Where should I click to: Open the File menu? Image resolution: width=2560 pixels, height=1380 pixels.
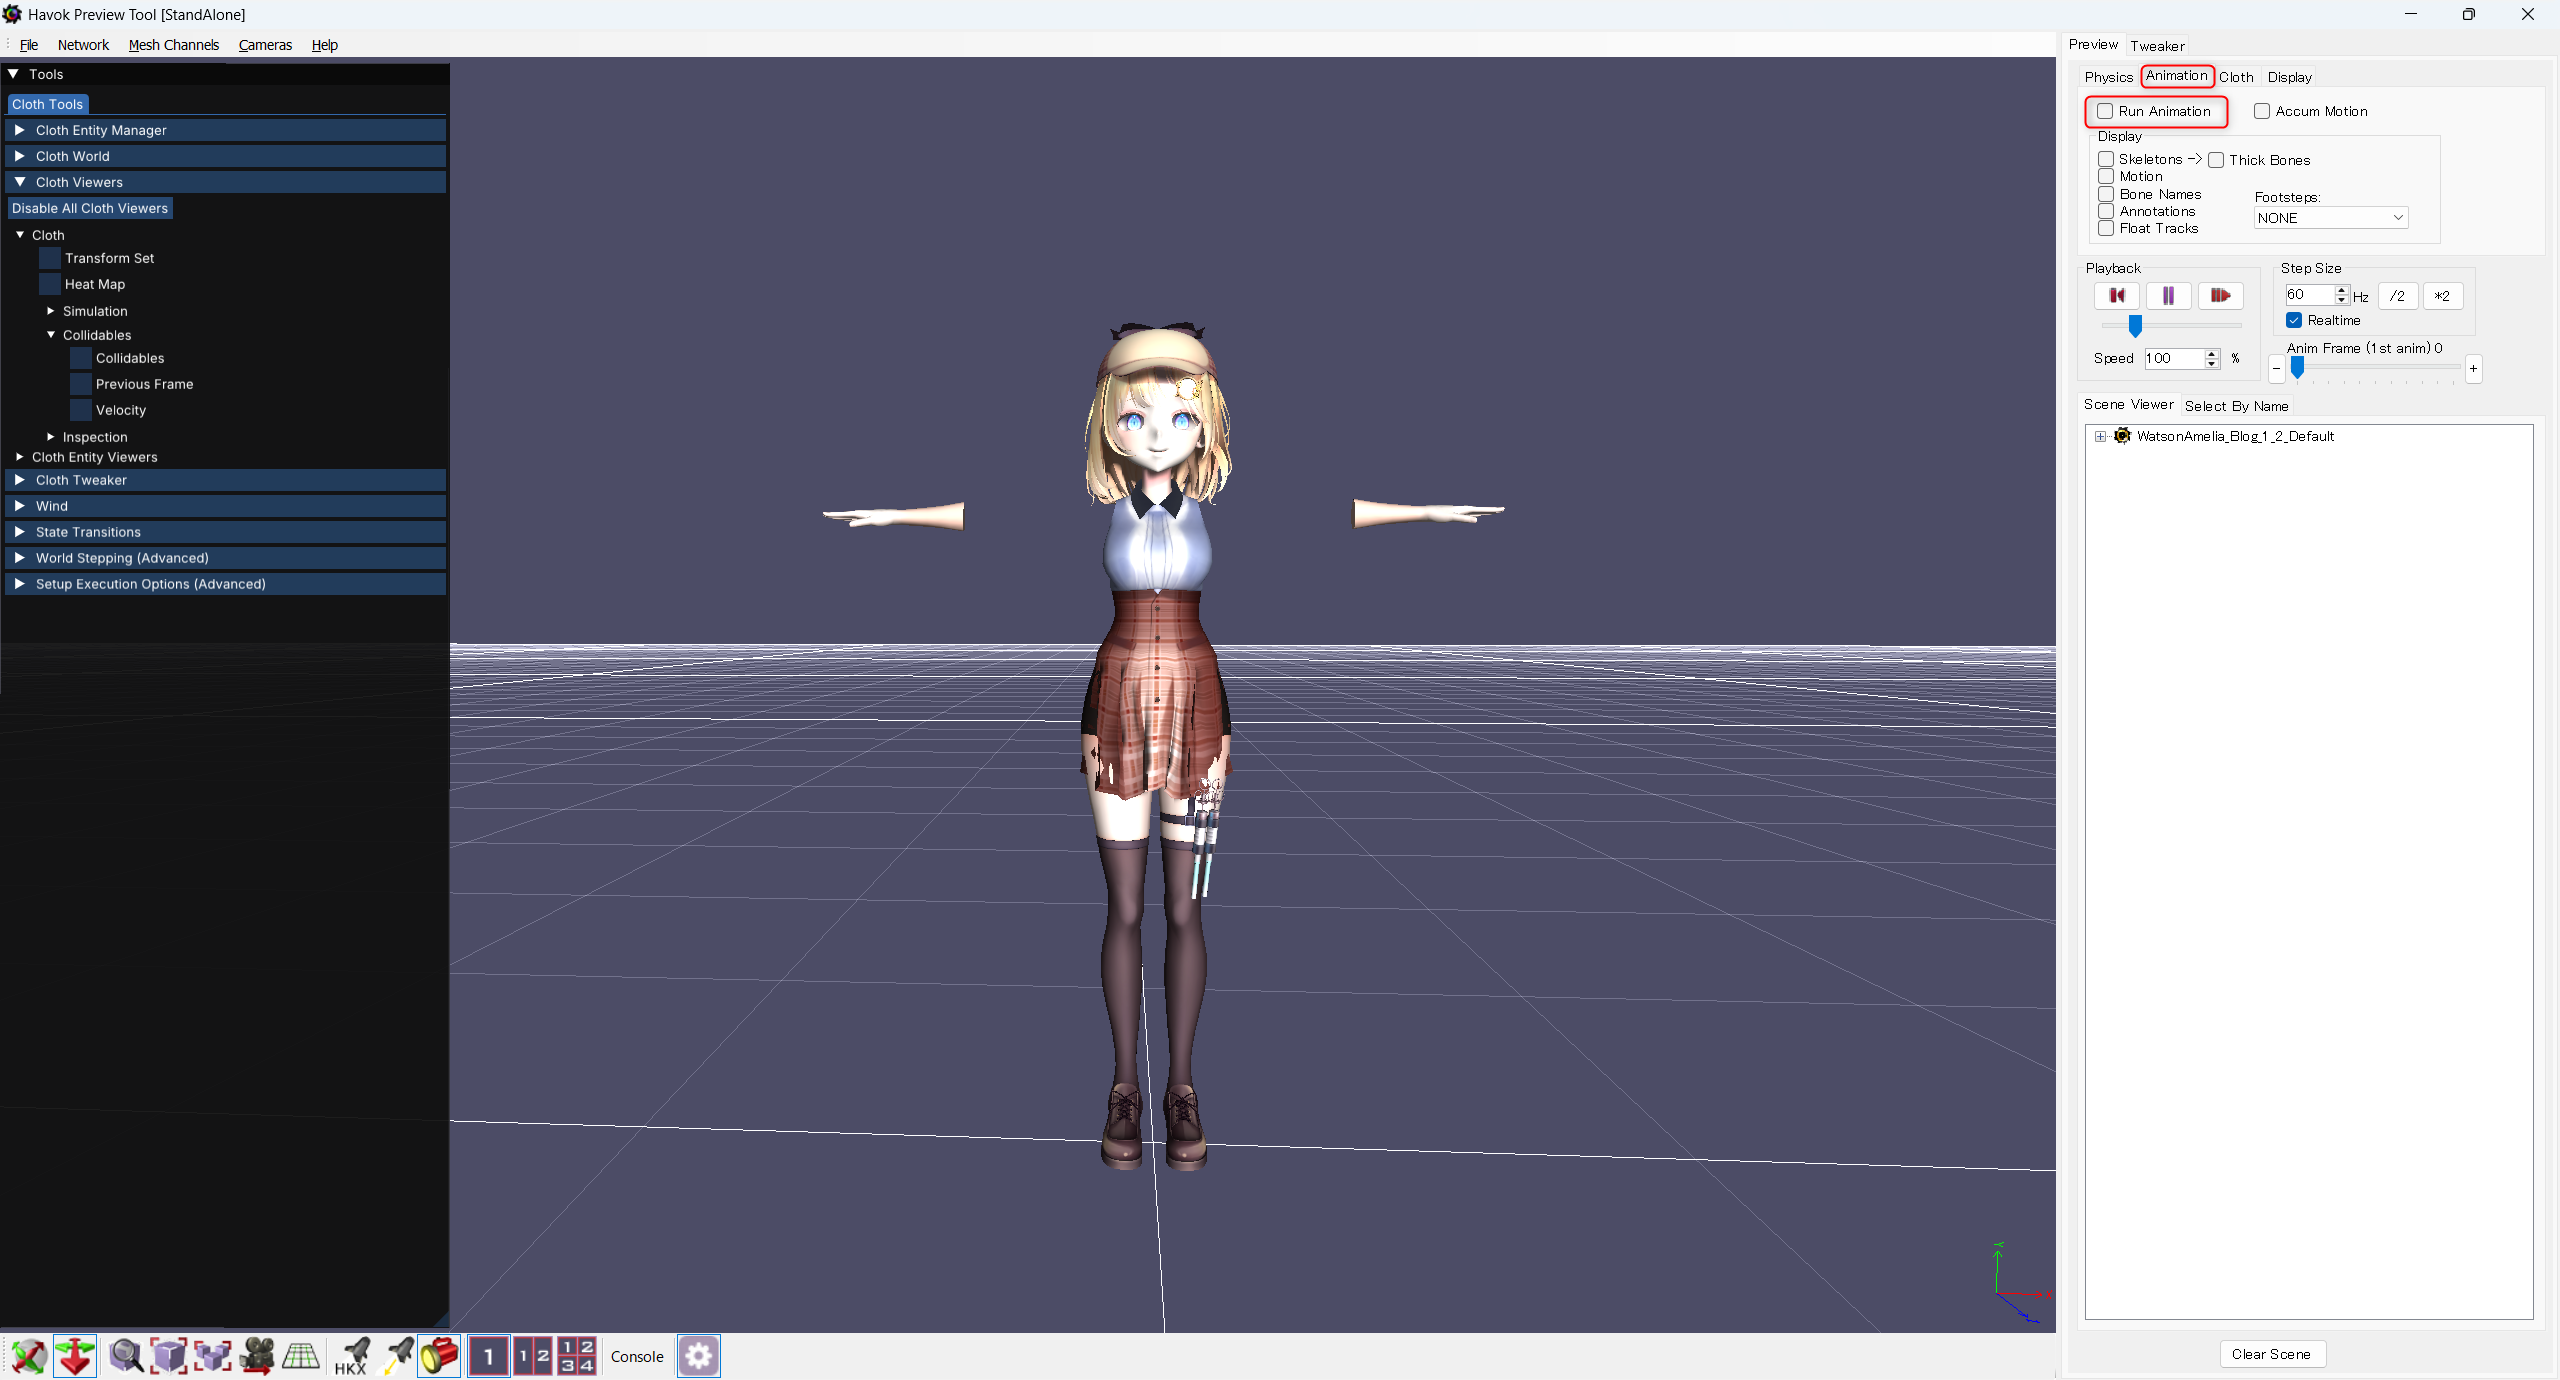click(x=29, y=45)
